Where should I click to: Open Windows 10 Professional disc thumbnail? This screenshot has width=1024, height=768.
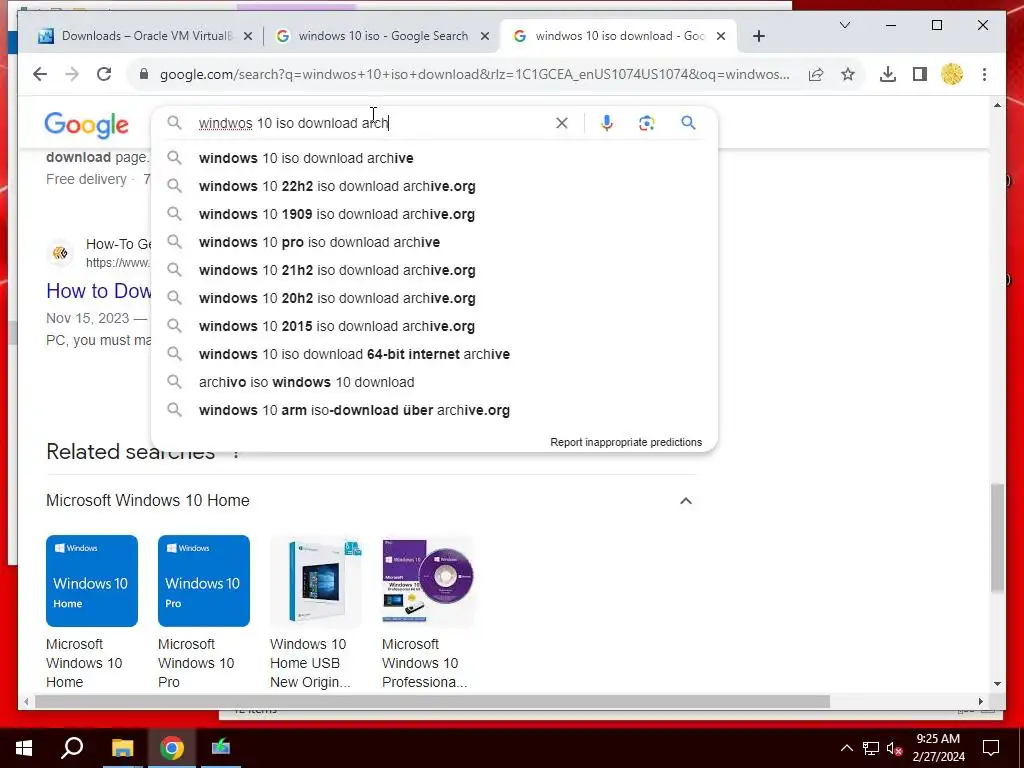428,581
